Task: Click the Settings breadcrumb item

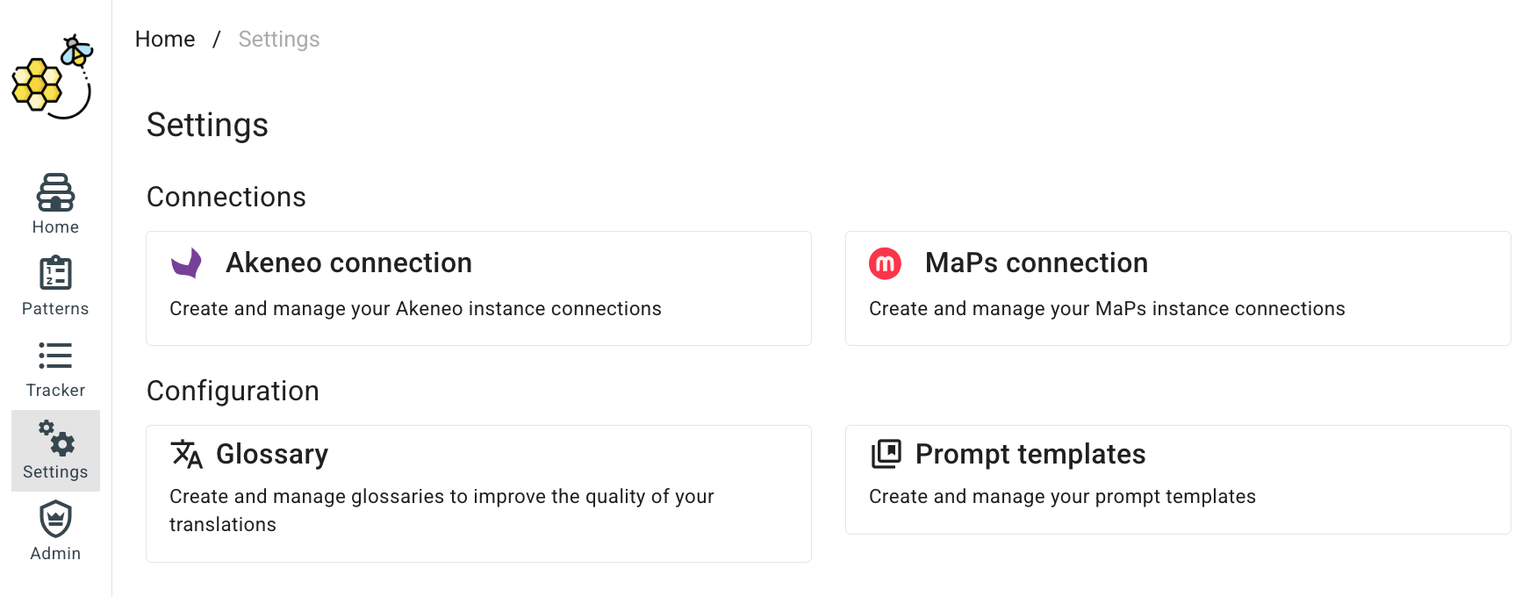Action: [279, 39]
